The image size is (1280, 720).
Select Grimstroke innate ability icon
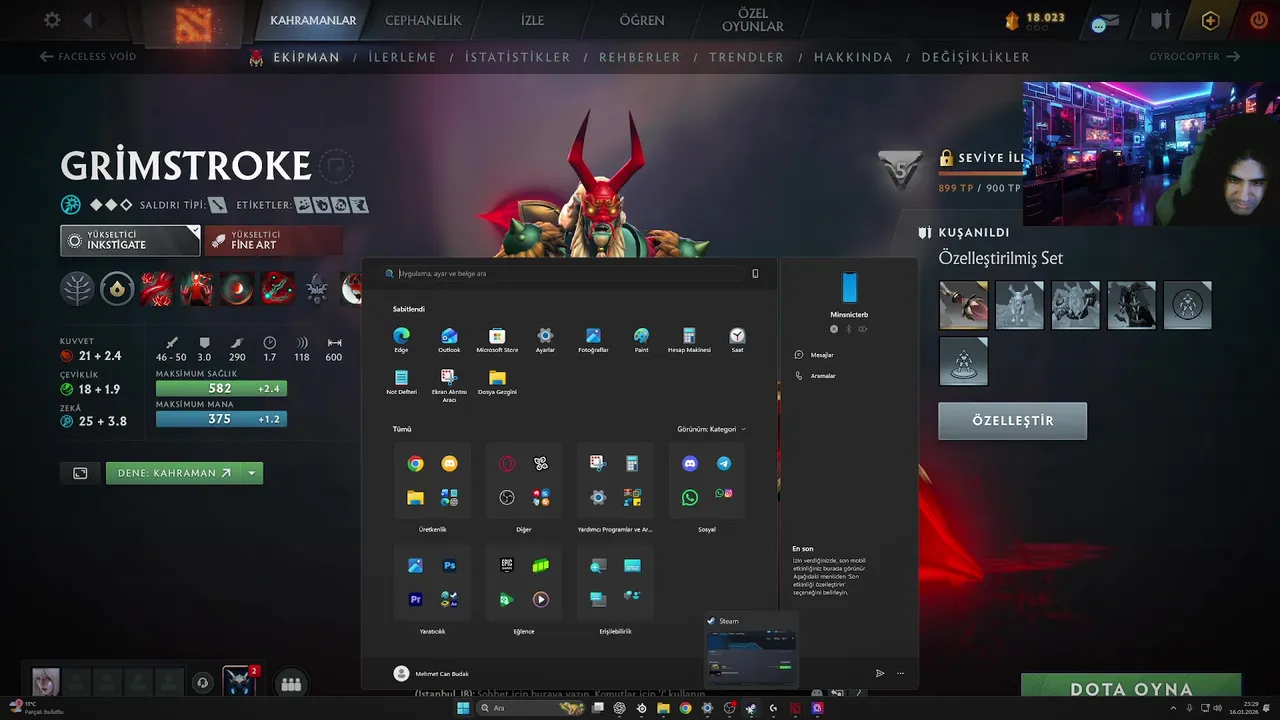tap(117, 288)
